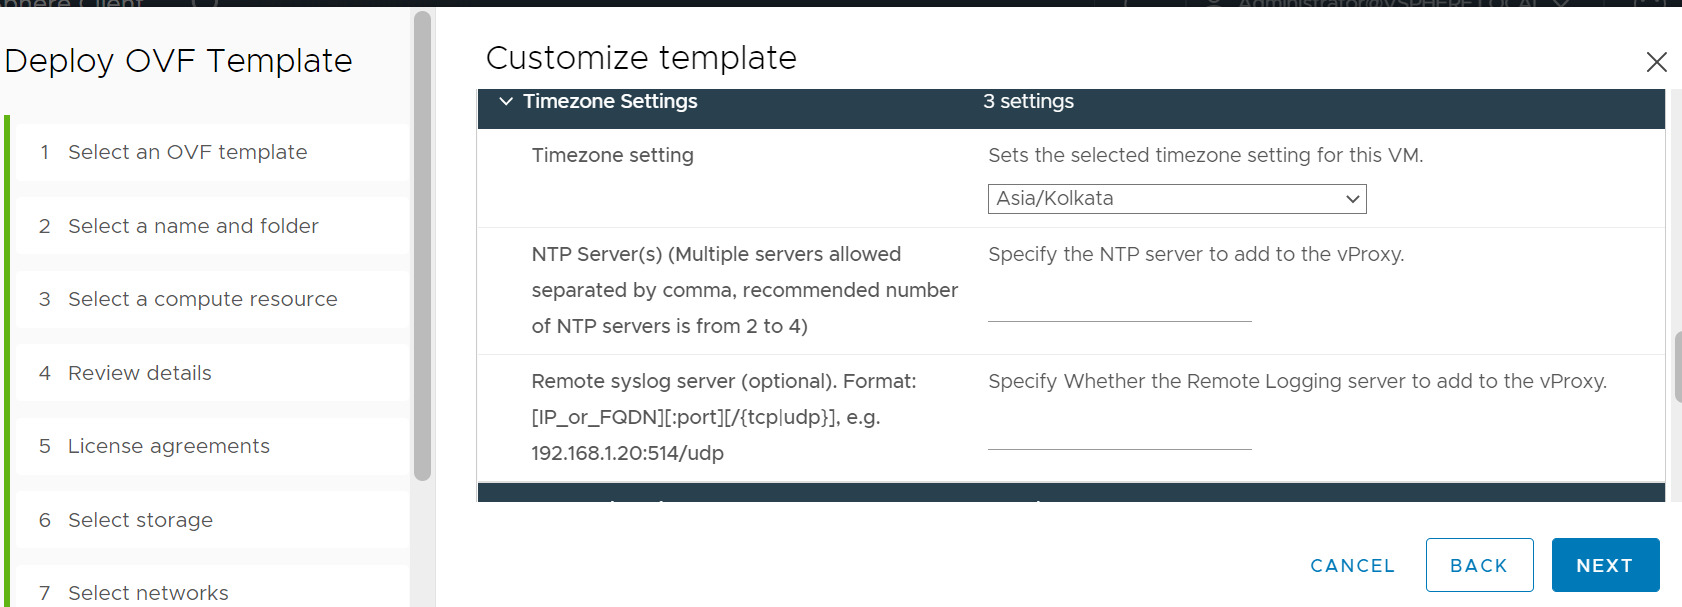
Task: Click the NTP Server input field
Action: point(1119,315)
